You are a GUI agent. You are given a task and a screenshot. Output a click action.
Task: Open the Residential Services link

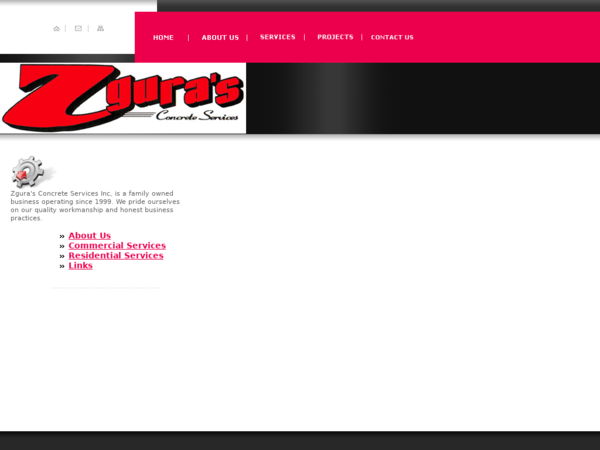coord(116,256)
